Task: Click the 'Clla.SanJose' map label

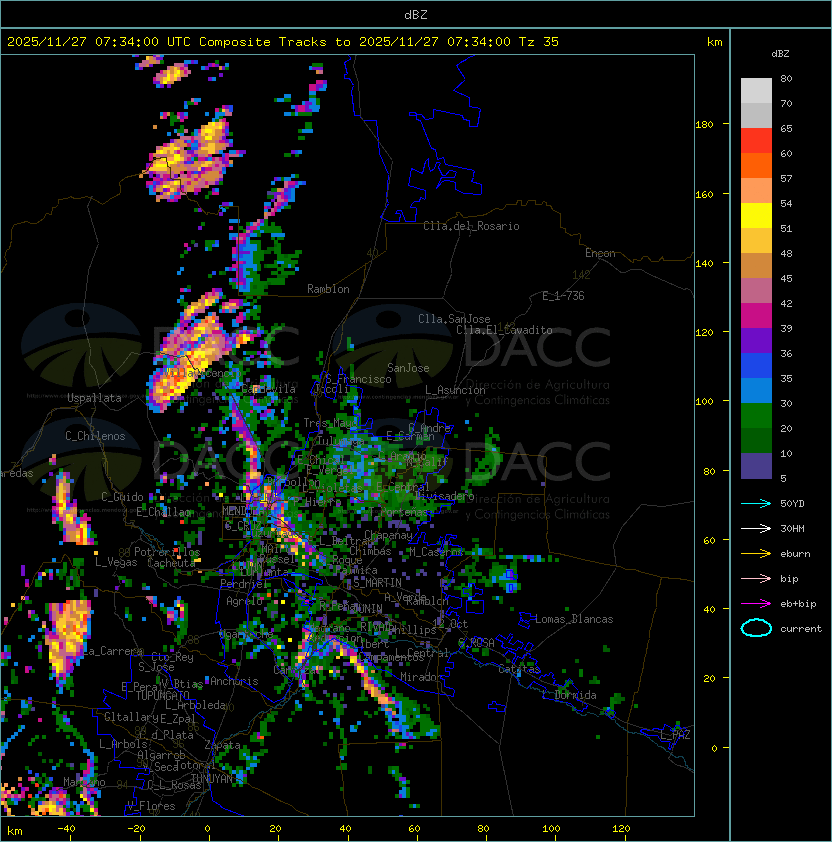Action: 454,319
